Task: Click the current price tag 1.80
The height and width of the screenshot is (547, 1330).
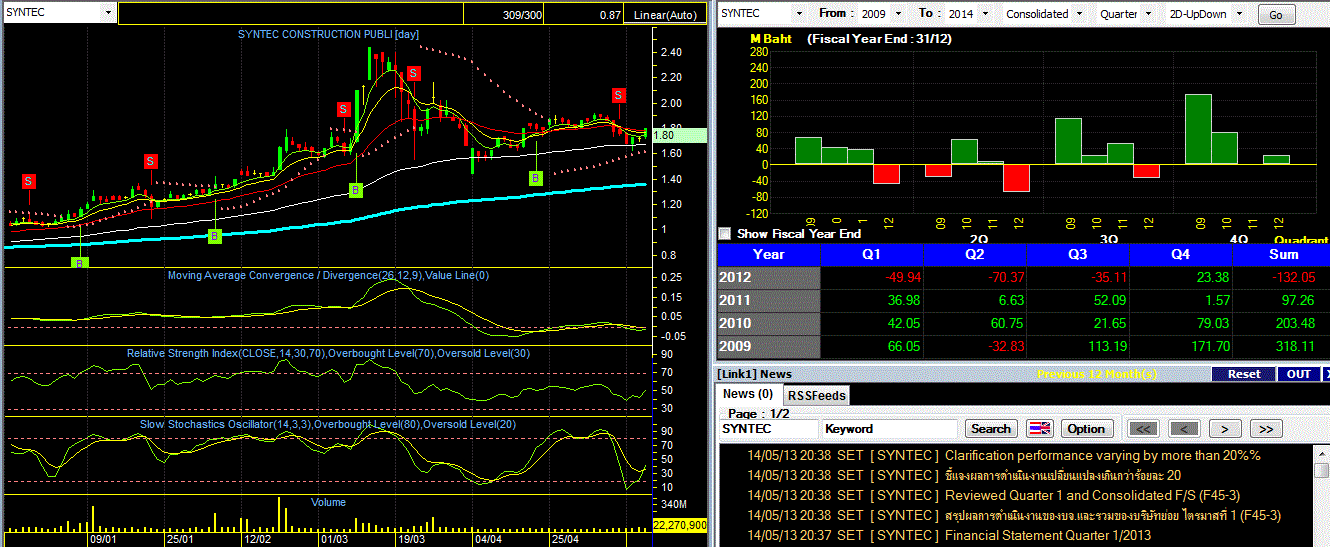Action: [679, 134]
